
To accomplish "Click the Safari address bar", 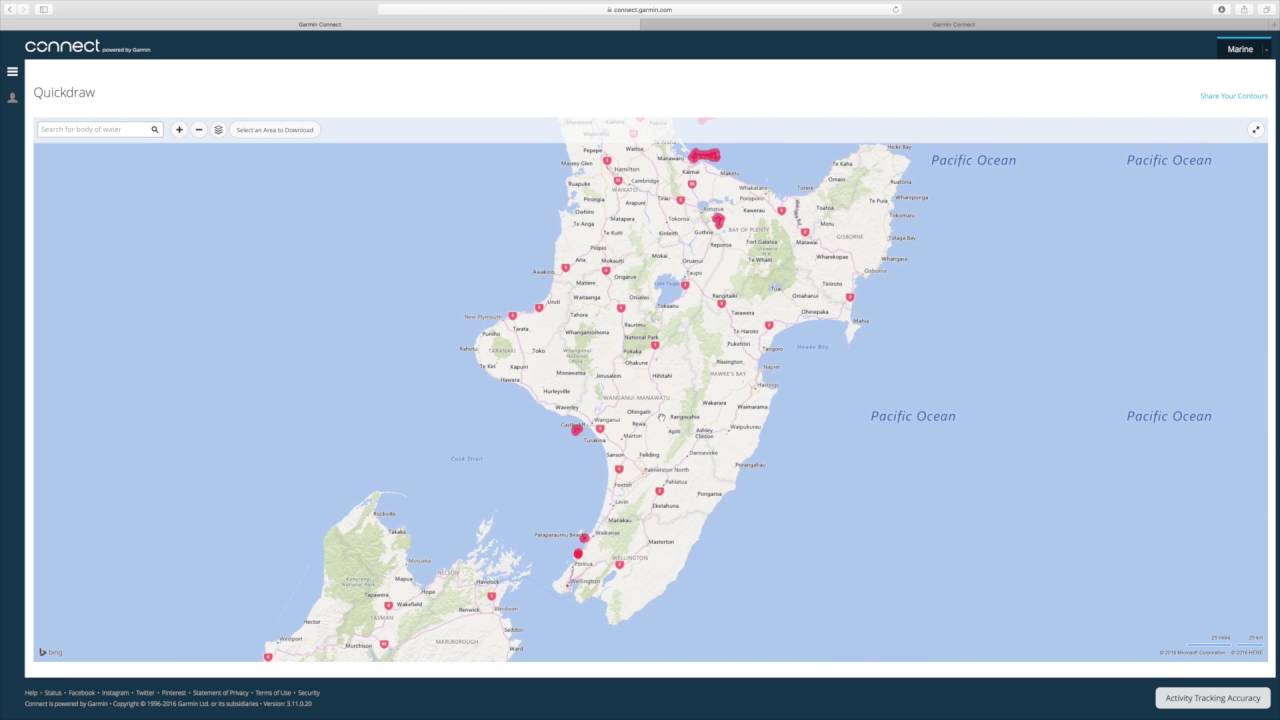I will coord(640,9).
